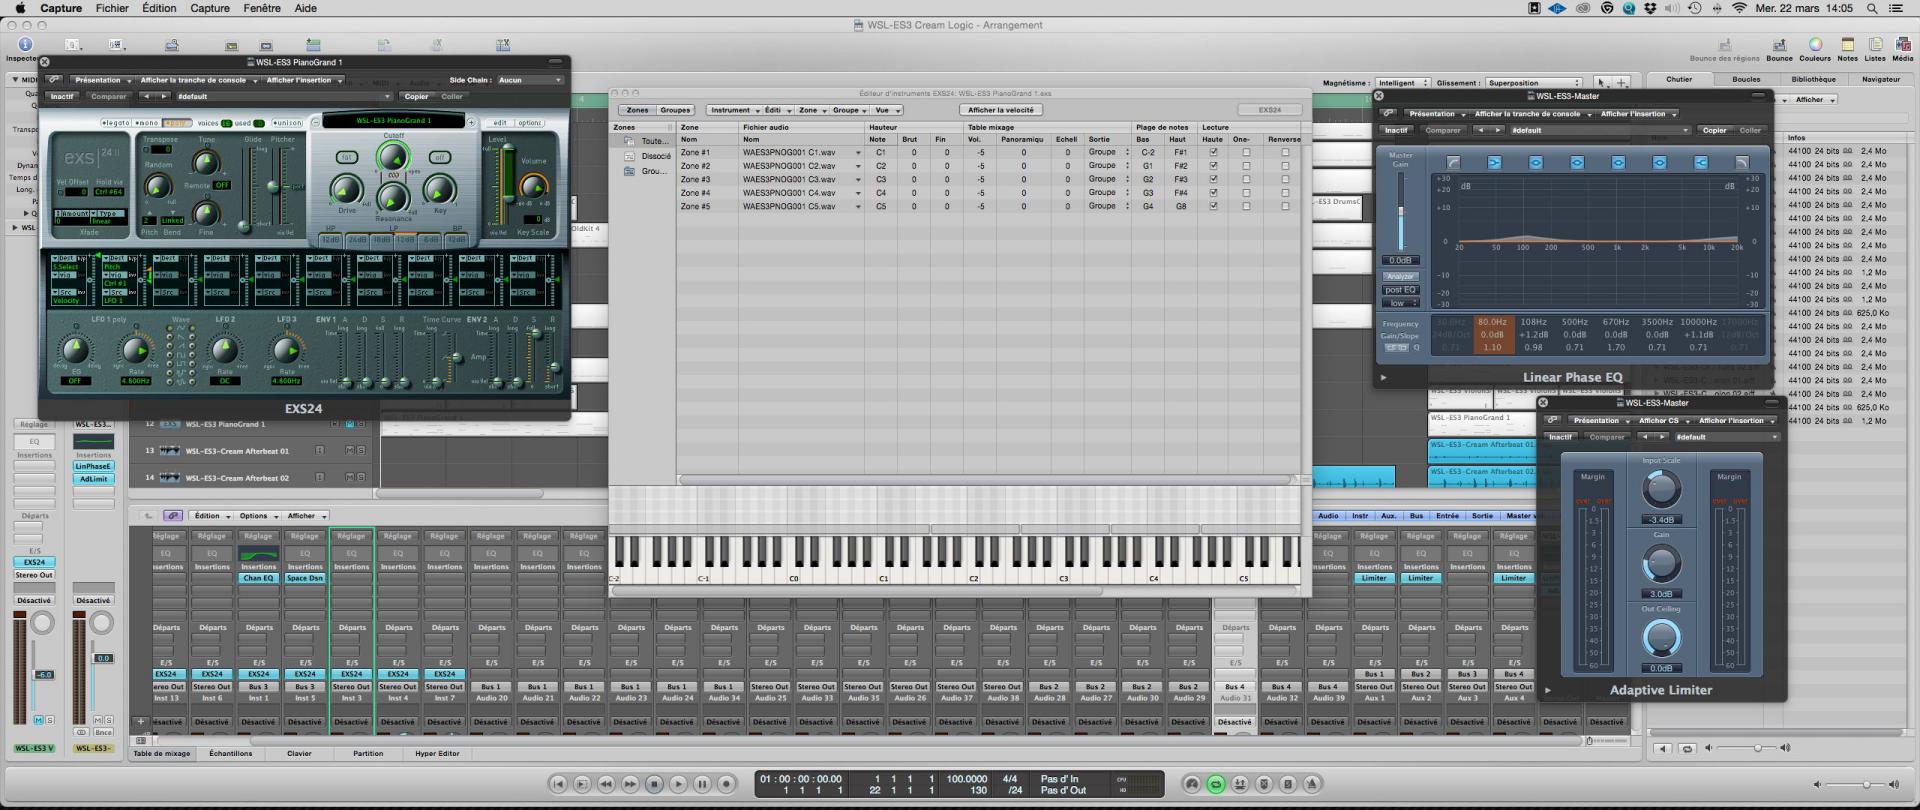Screen dimensions: 1920x810
Task: Open the Glissement Superposition dropdown
Action: click(1534, 84)
